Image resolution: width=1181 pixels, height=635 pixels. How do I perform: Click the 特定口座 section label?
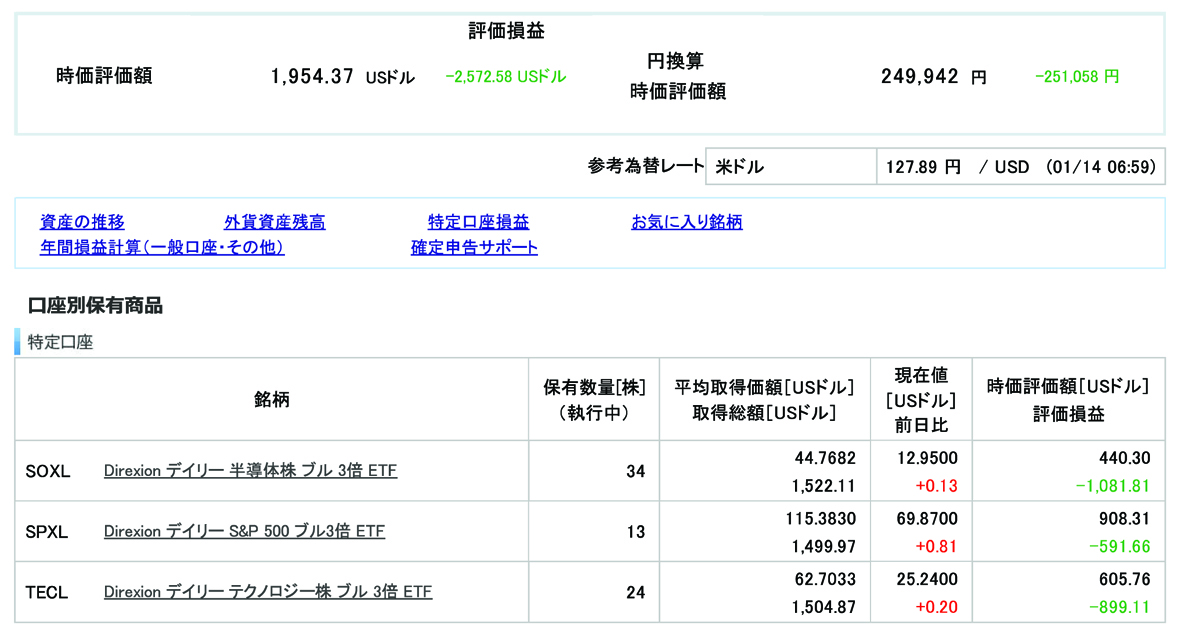click(60, 342)
